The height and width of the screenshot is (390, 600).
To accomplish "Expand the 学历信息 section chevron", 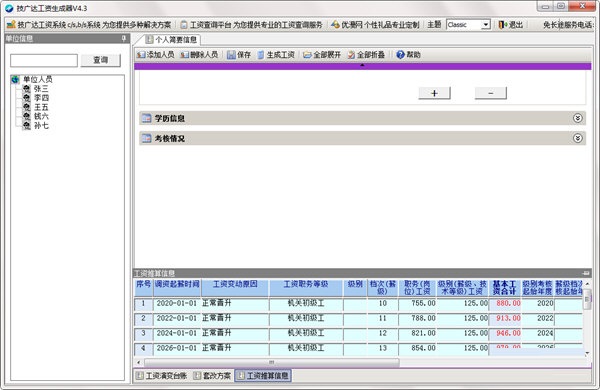I will 577,118.
